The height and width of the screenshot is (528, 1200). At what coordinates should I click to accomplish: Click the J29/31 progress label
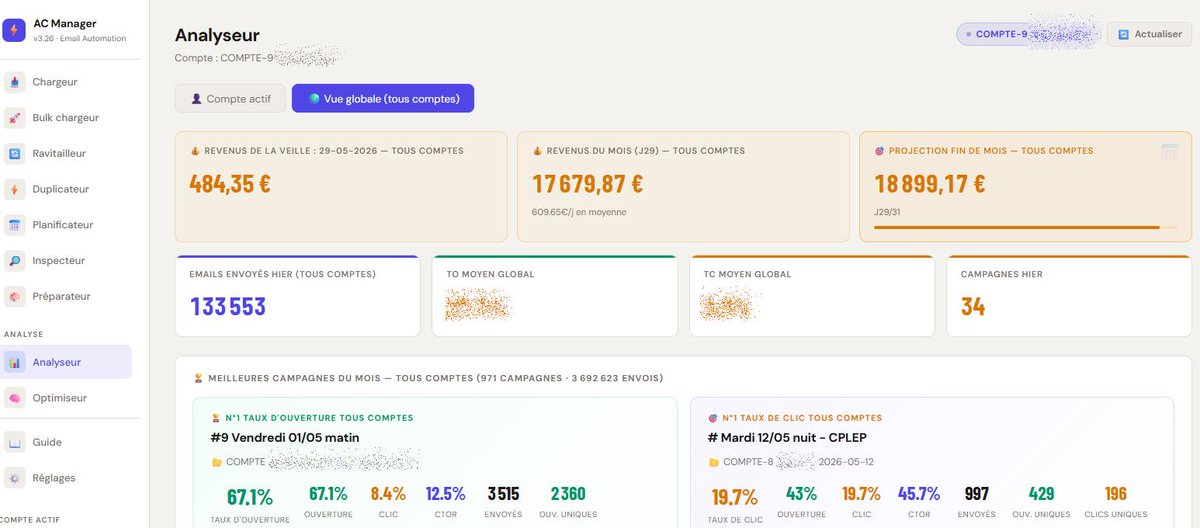coord(890,212)
